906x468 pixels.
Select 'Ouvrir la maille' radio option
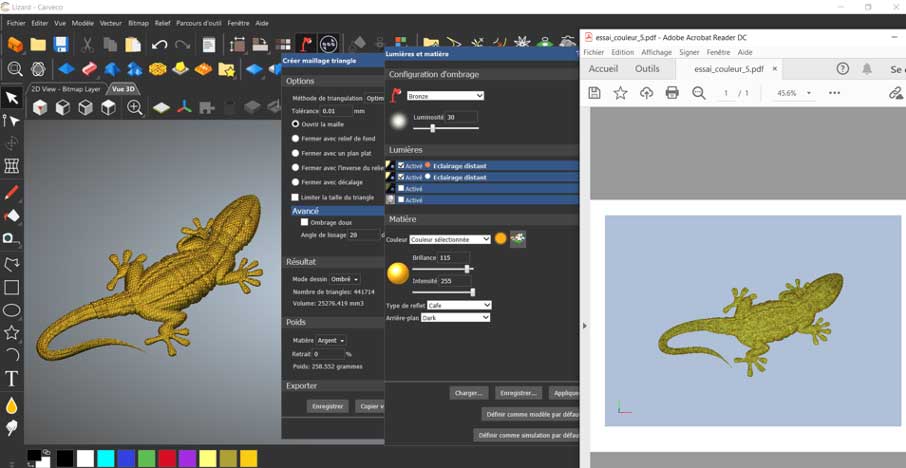coord(295,124)
